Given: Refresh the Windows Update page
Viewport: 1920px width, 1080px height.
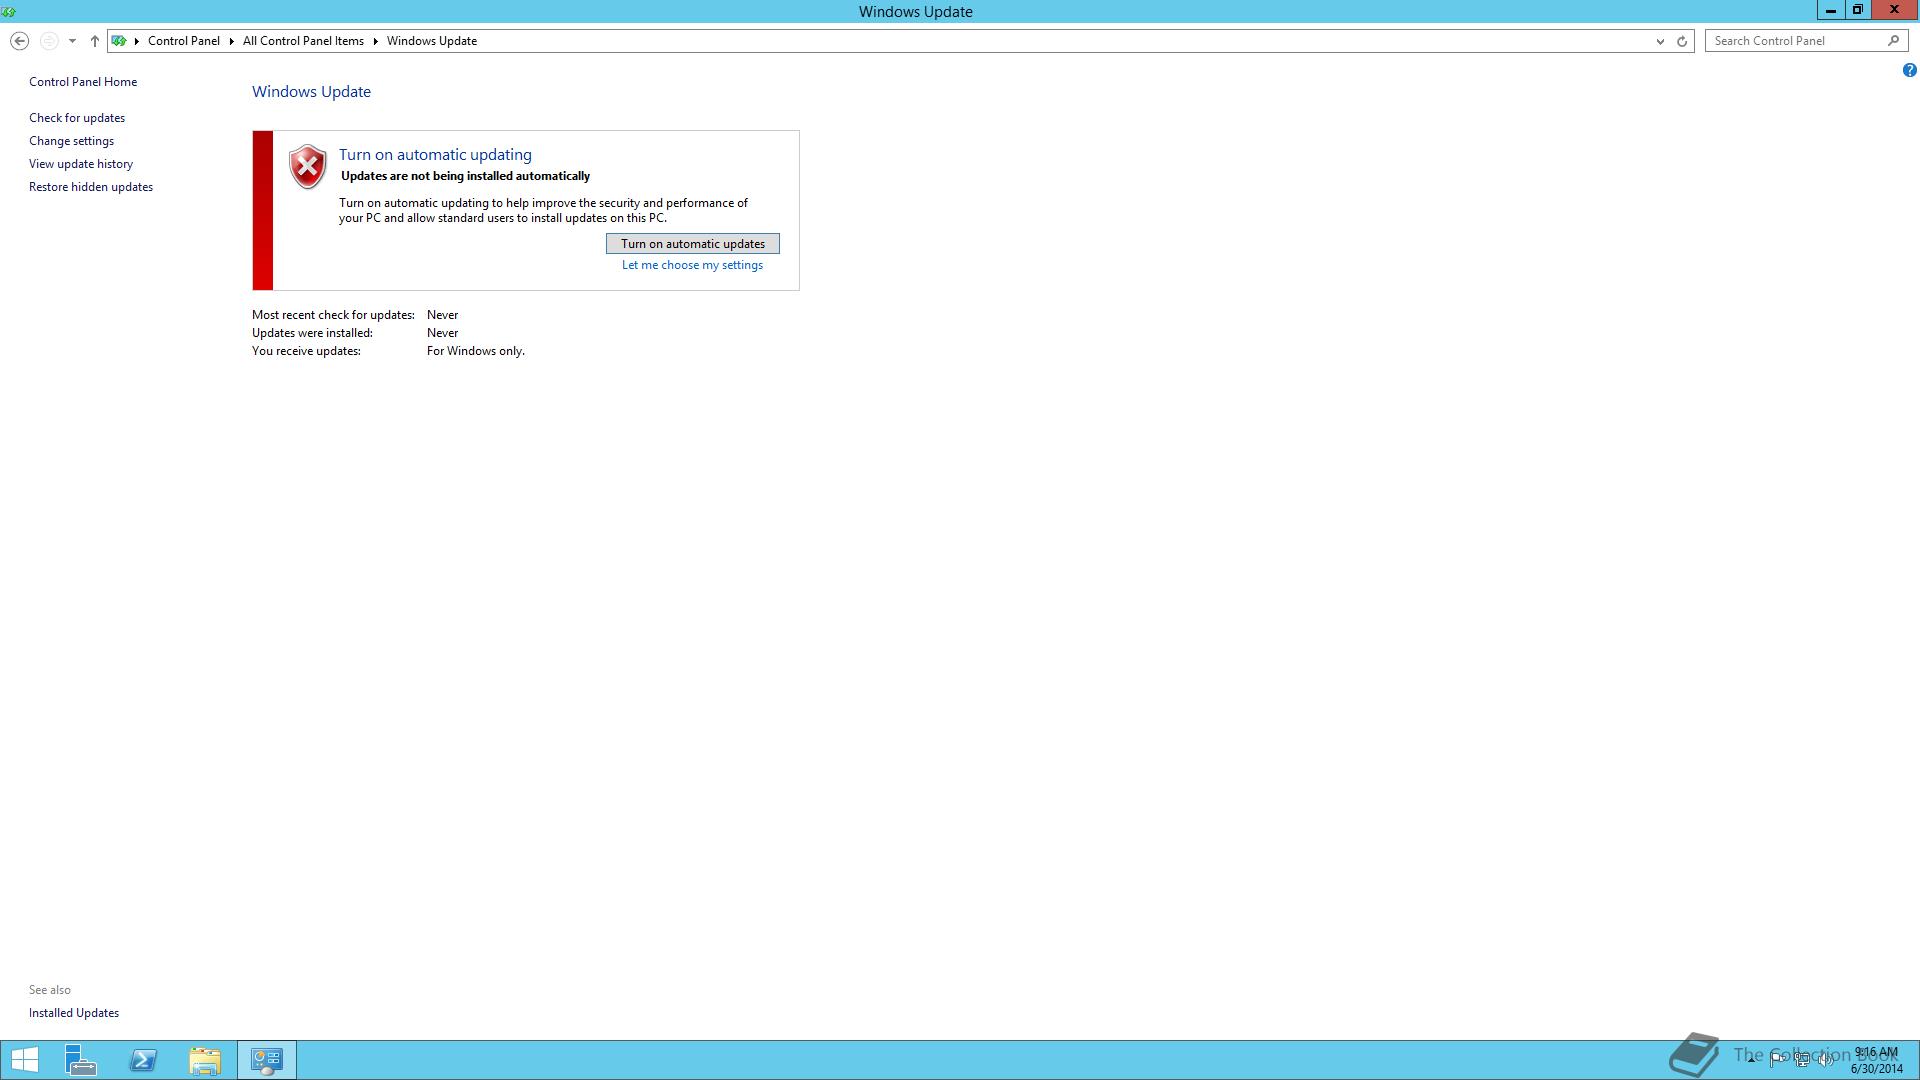Looking at the screenshot, I should coord(1682,41).
